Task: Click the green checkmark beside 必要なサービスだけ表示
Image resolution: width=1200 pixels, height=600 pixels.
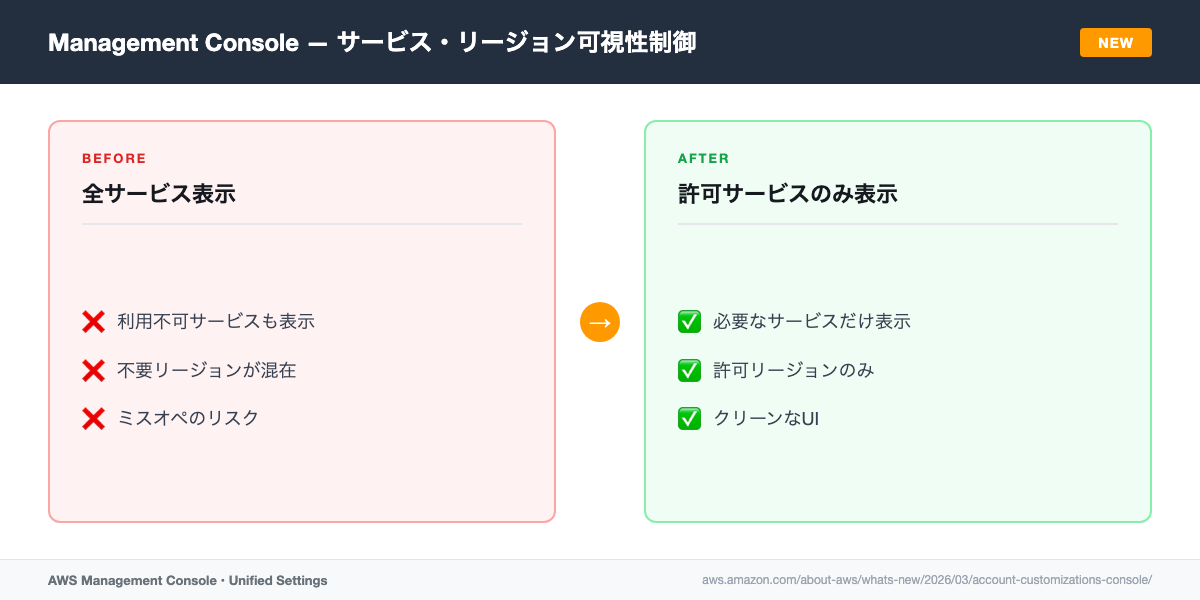Action: [x=689, y=322]
